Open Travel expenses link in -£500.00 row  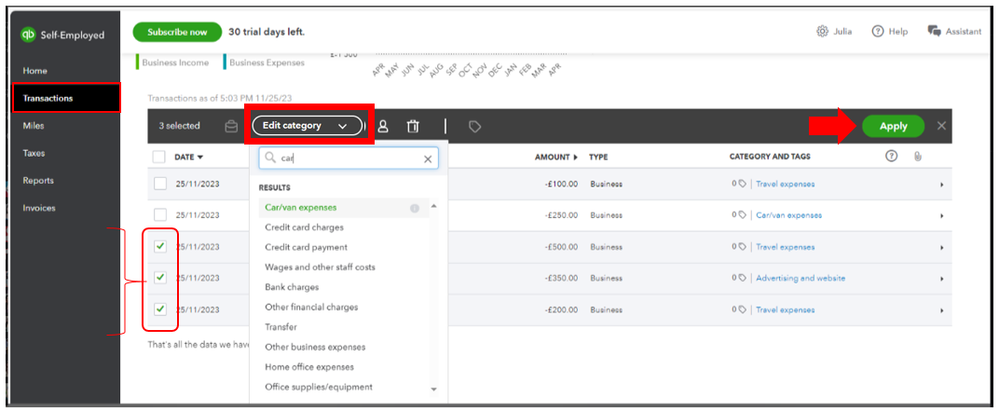785,247
